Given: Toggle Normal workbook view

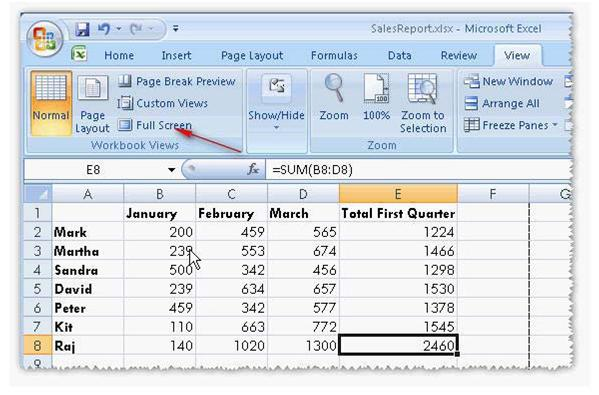Looking at the screenshot, I should point(51,103).
